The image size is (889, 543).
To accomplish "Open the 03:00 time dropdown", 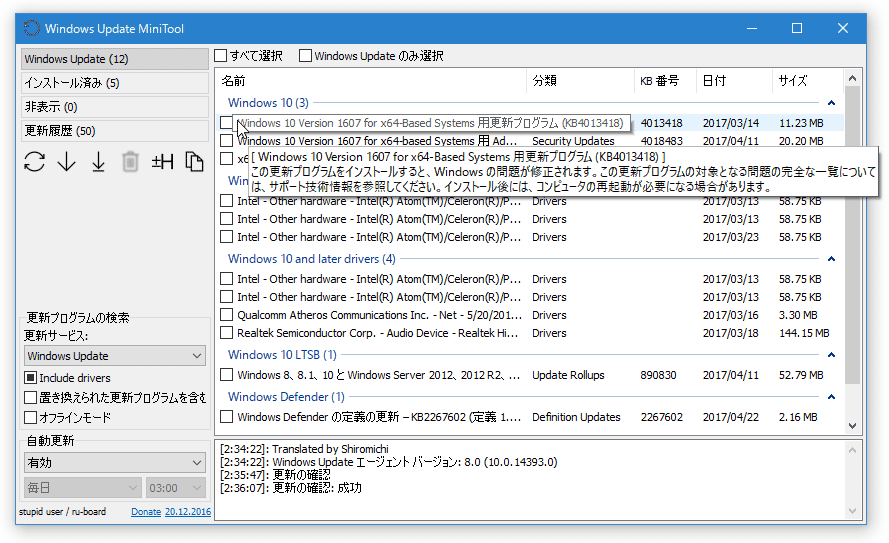I will click(x=175, y=487).
